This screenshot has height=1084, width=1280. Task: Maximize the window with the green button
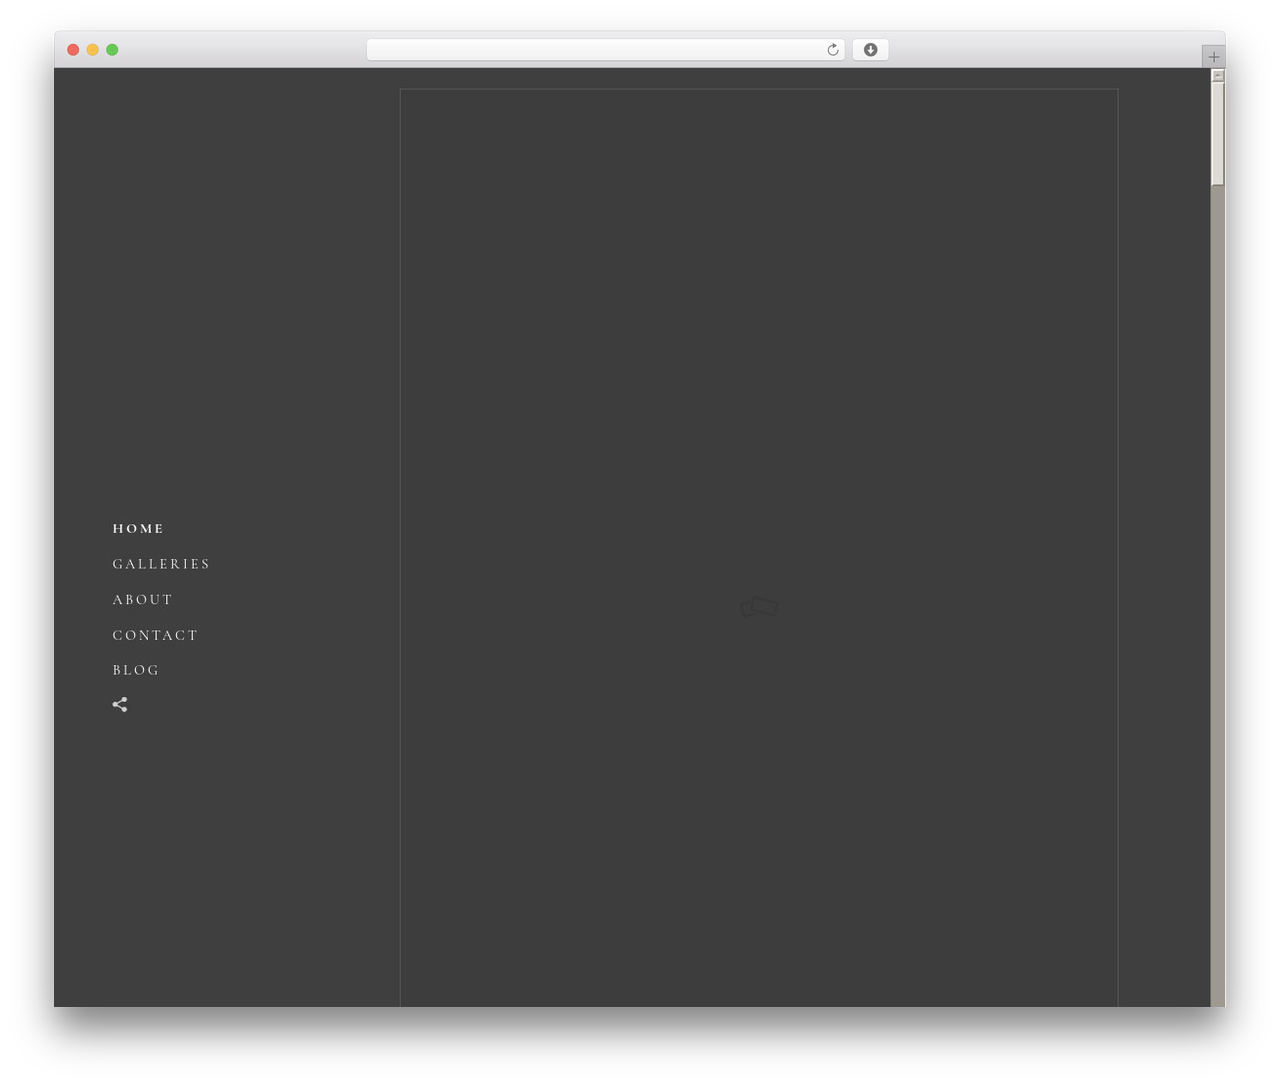[112, 50]
